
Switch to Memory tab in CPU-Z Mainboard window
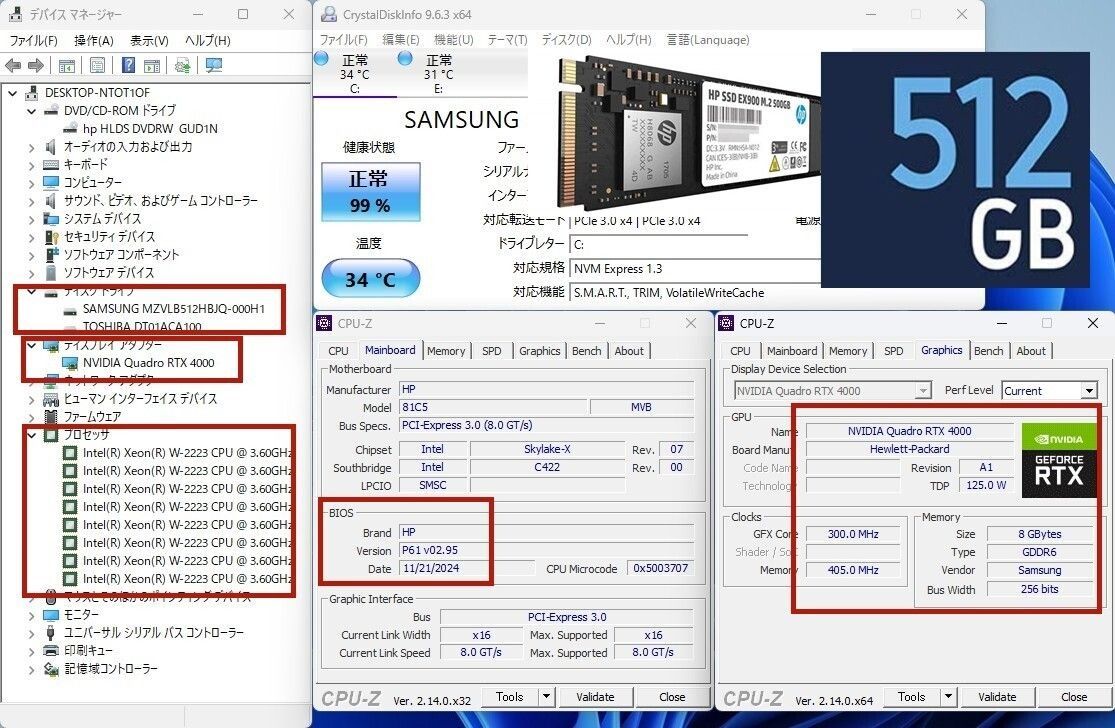(x=446, y=351)
